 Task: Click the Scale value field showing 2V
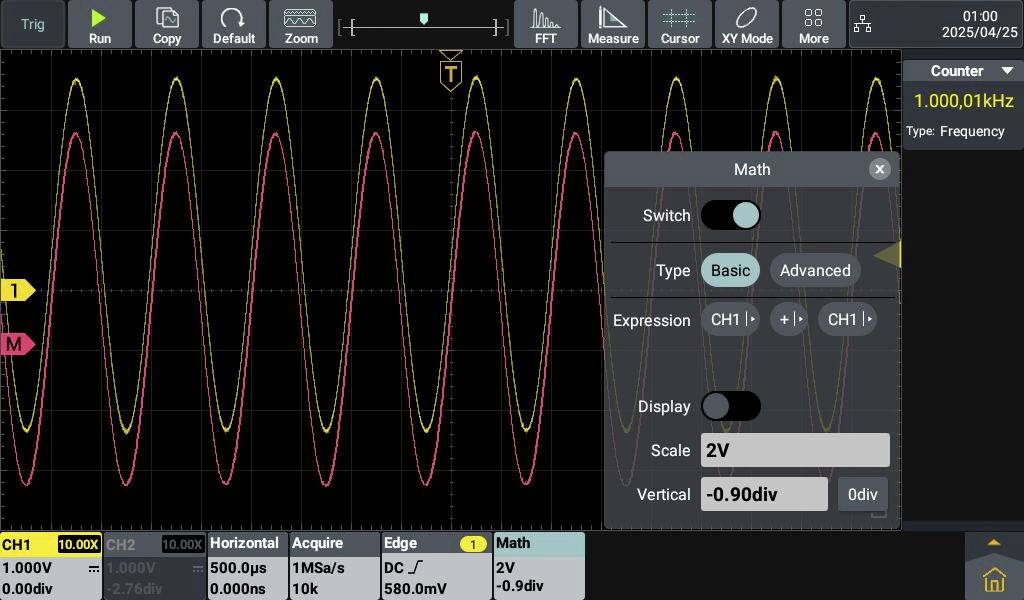point(795,450)
